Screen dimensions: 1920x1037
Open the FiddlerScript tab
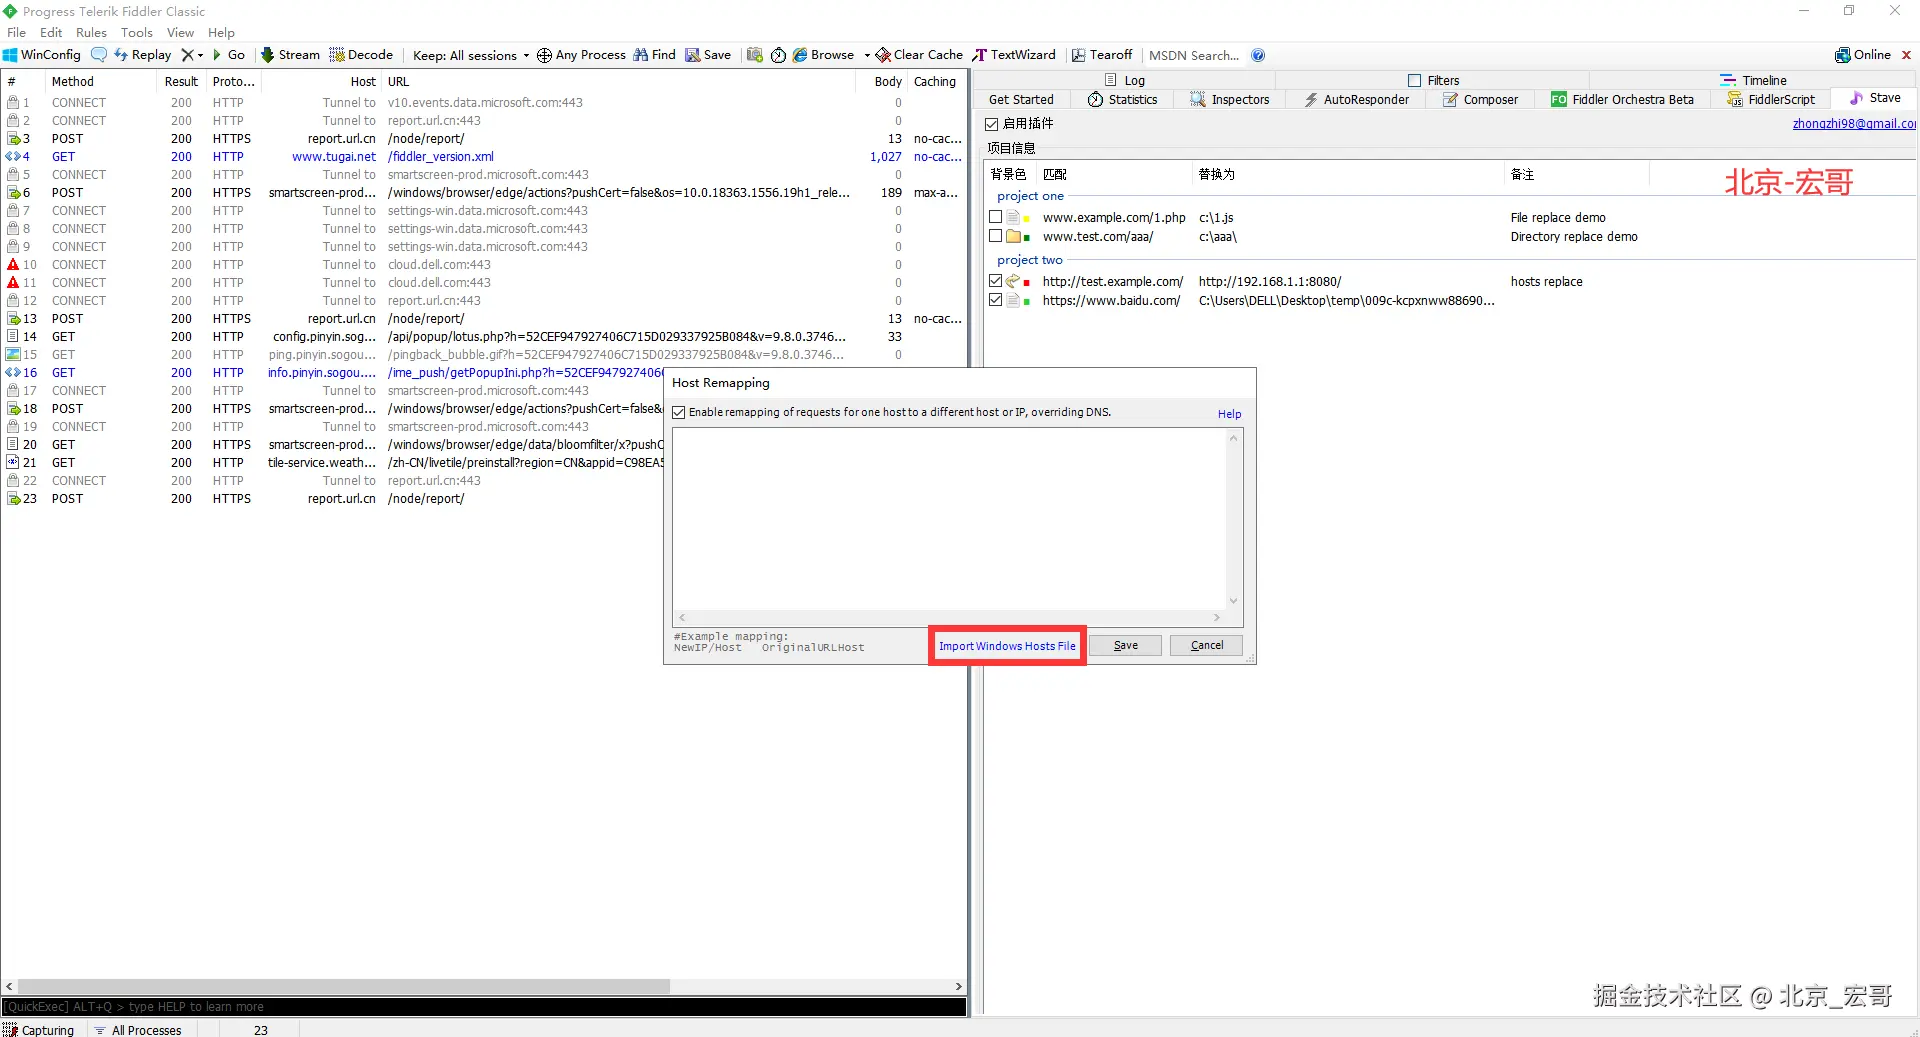(x=1771, y=99)
